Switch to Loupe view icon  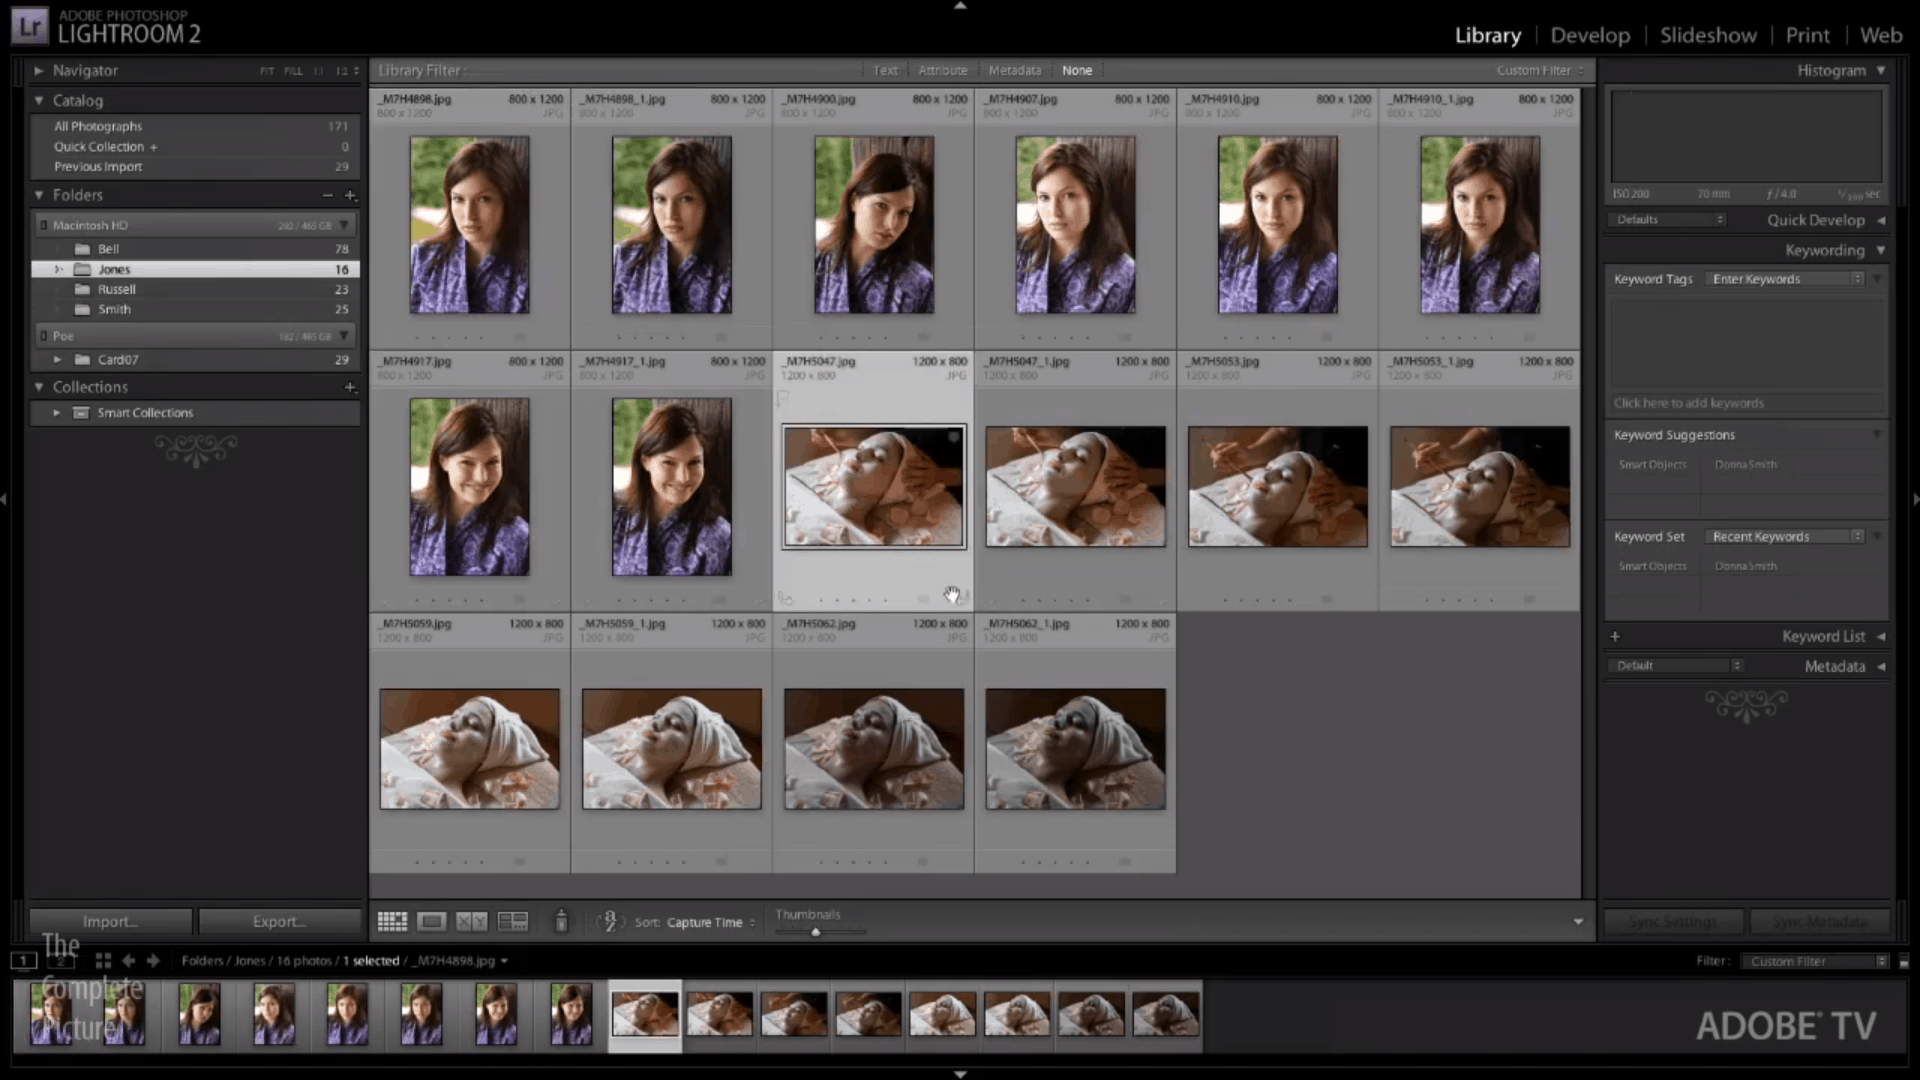coord(432,921)
